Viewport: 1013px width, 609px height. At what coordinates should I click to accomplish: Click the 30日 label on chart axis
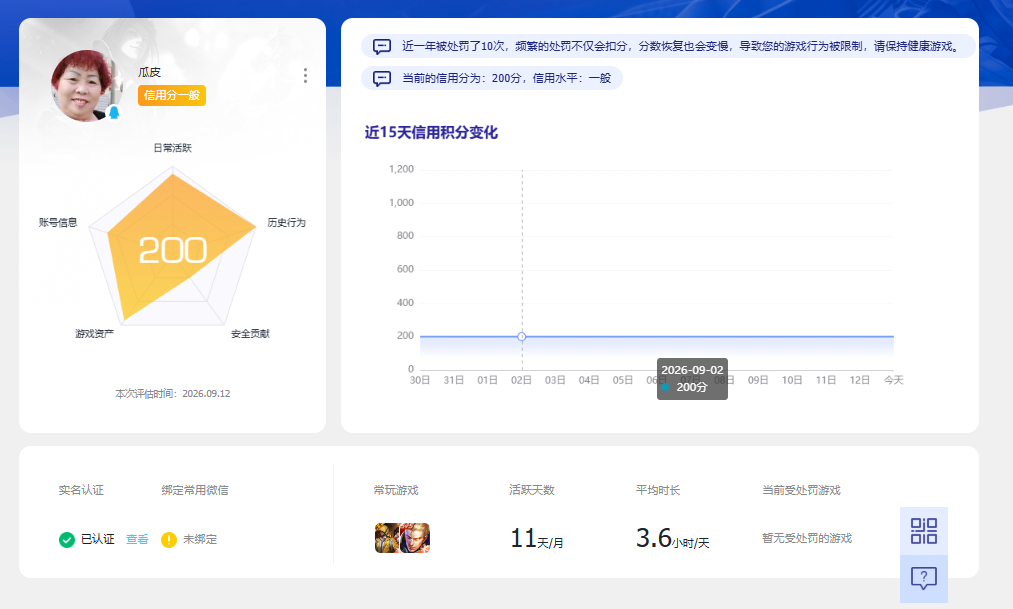click(420, 380)
